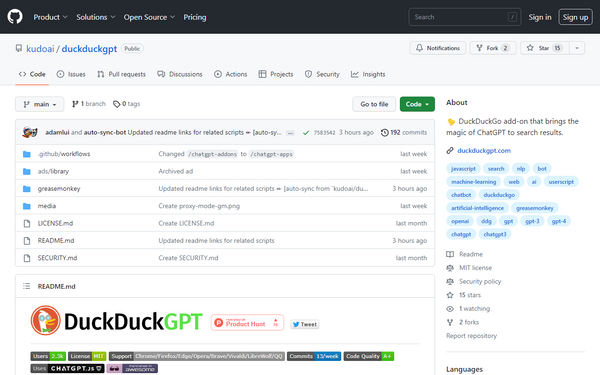Image resolution: width=600 pixels, height=375 pixels.
Task: Open the SECURITY.md file
Action: (x=57, y=258)
